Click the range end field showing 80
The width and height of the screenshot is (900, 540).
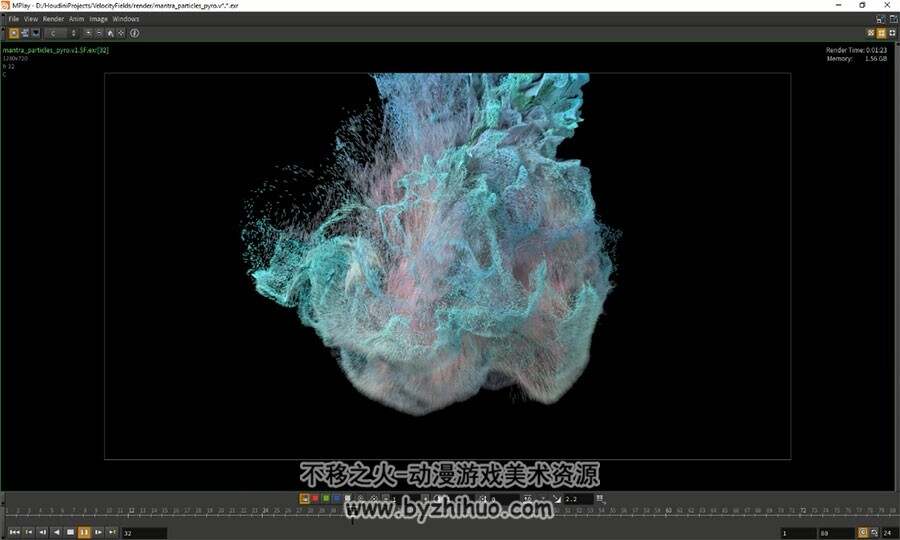click(x=836, y=533)
